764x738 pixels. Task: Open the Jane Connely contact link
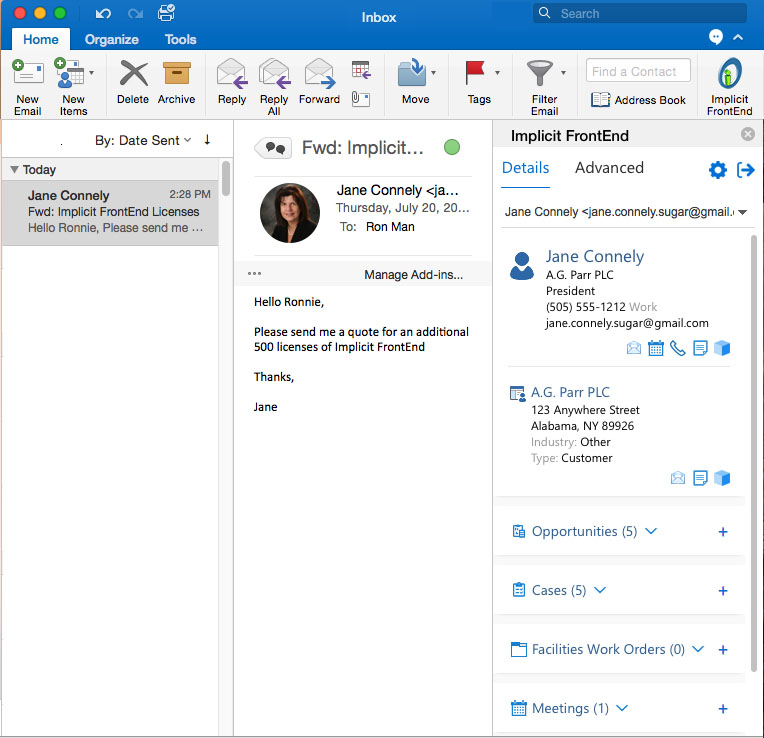[x=594, y=257]
